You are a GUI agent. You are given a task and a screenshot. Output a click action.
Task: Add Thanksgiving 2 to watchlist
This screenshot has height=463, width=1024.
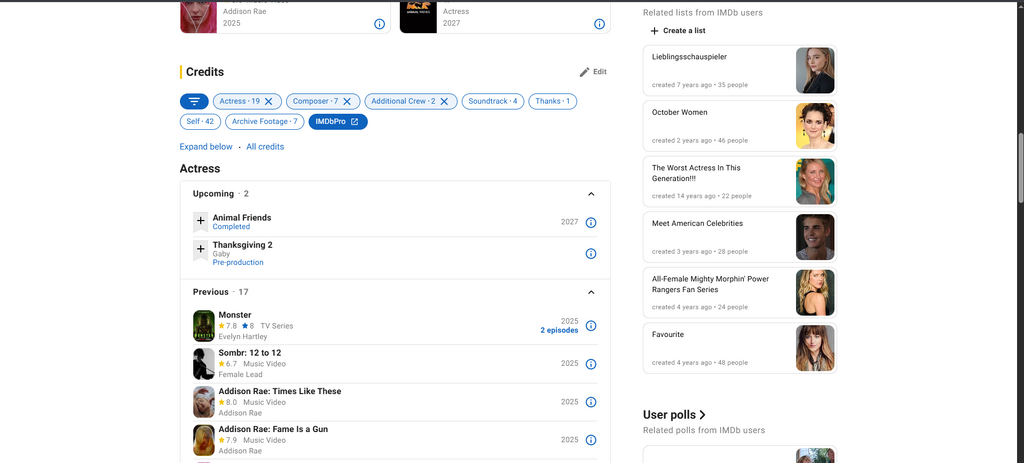pyautogui.click(x=200, y=249)
